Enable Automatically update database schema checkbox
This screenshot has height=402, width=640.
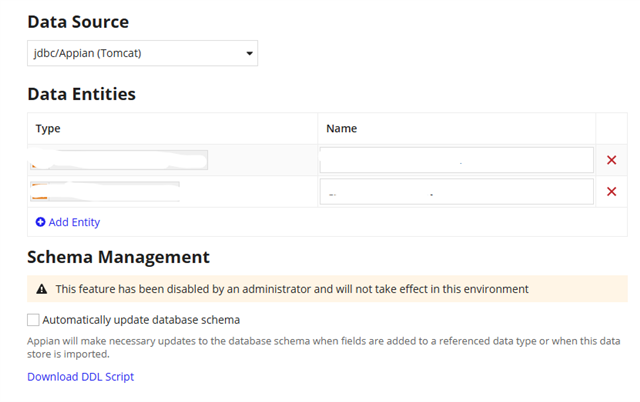[34, 320]
